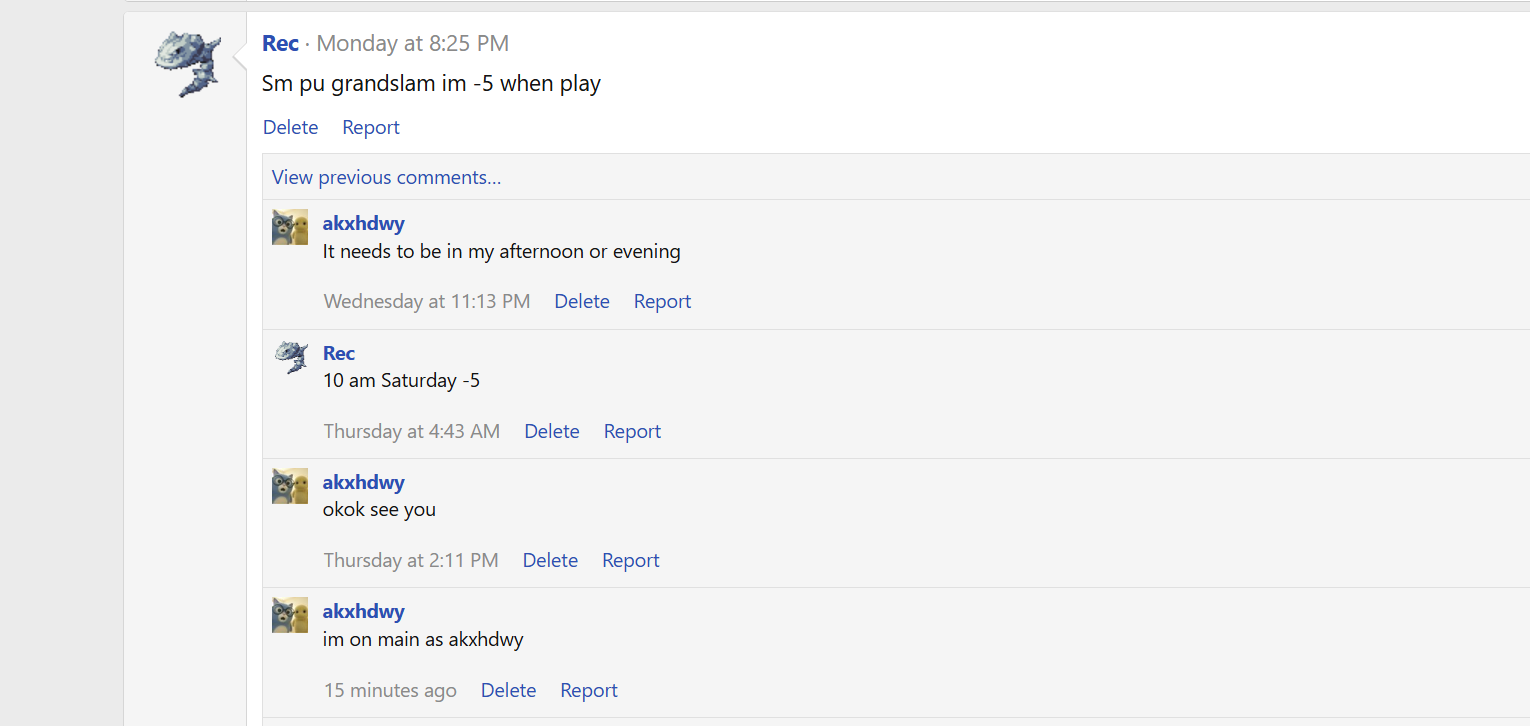Screen dimensions: 1530x726
Task: Delete the 'Sm pu grandslam' post
Action: click(290, 127)
